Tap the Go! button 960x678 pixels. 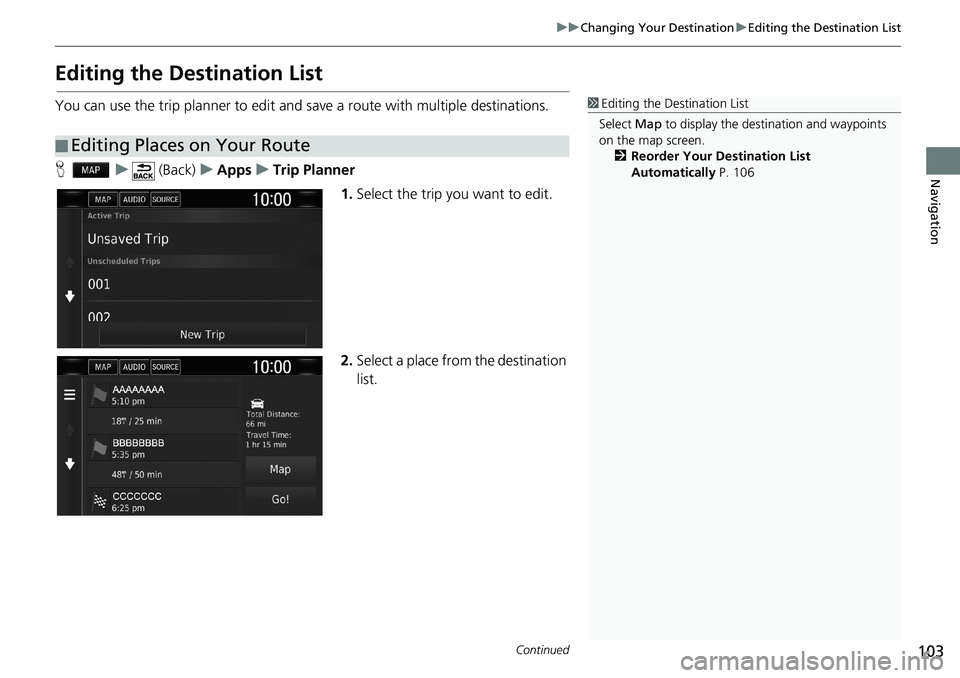point(280,499)
